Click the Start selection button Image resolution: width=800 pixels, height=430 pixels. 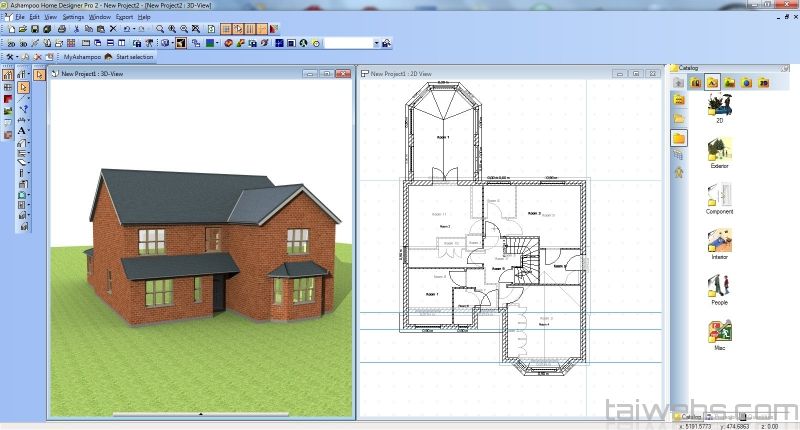tap(128, 57)
